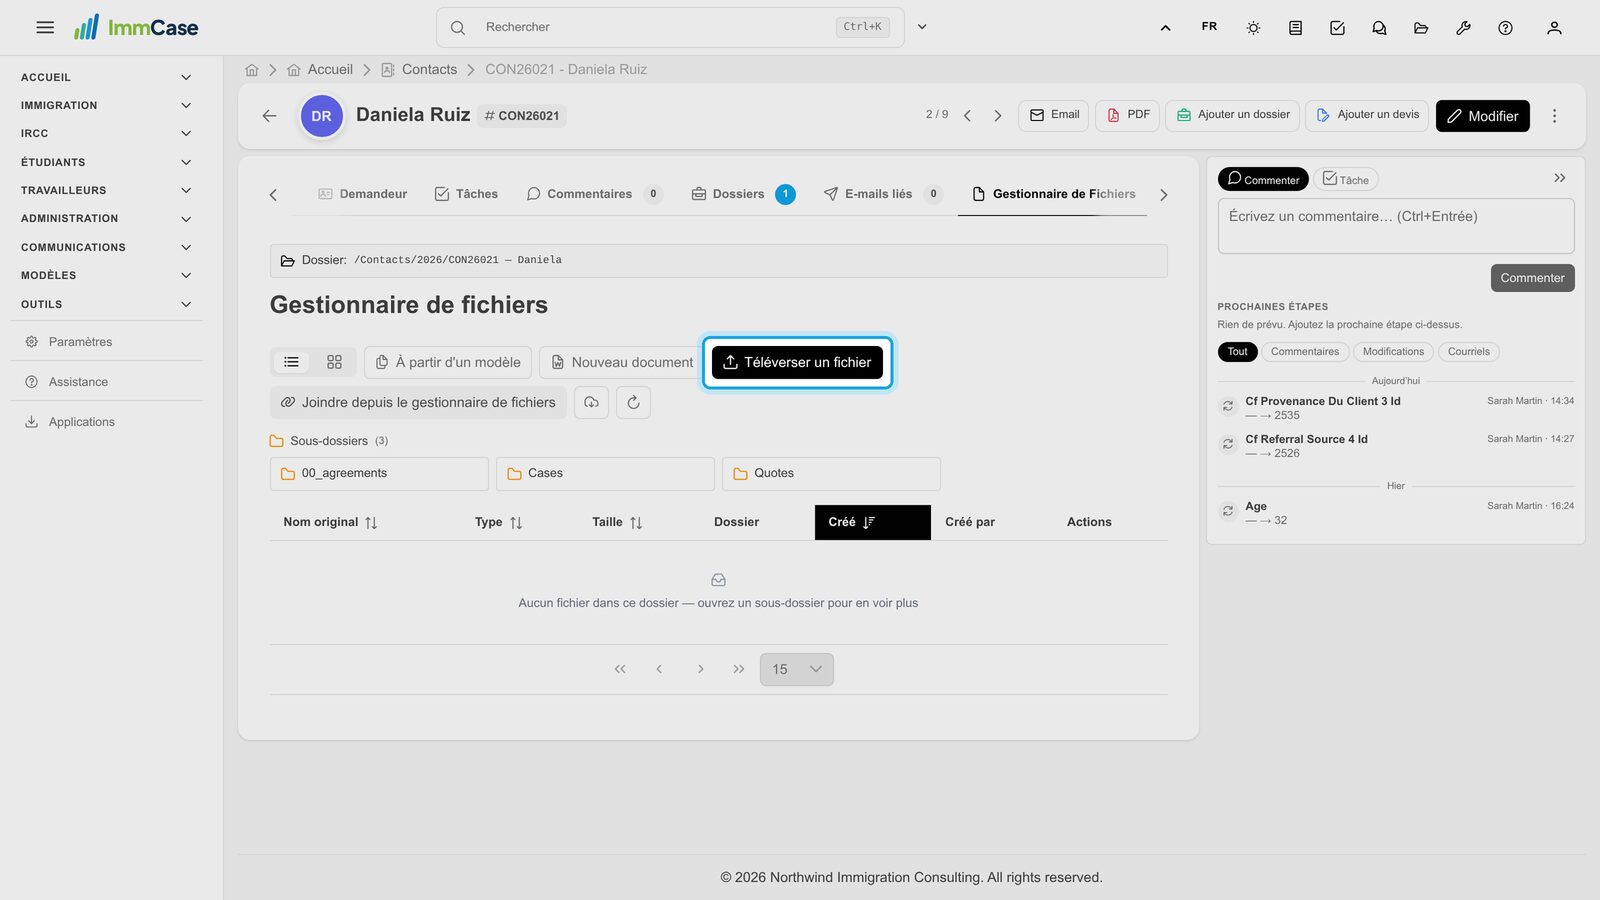1600x900 pixels.
Task: Filter activity by Courriels chip
Action: (1468, 352)
